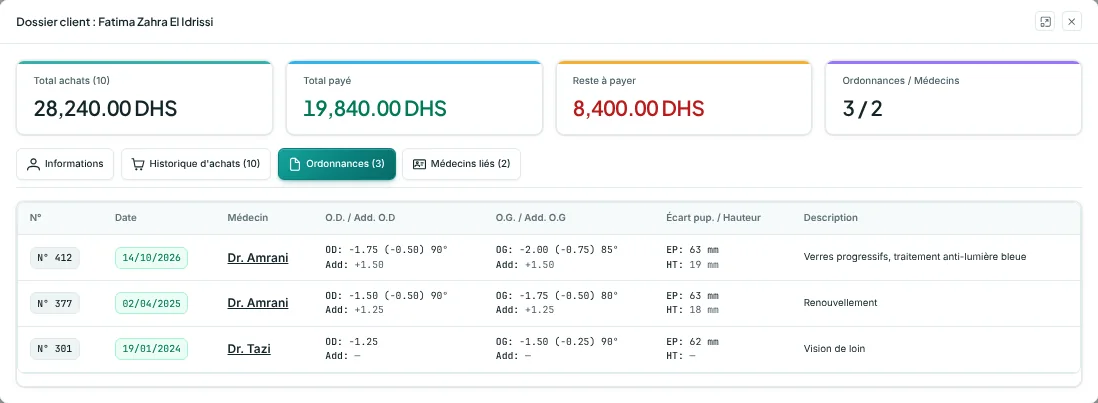The image size is (1098, 403).
Task: Click value 'OD: -1.50 (-0.50) 90°'
Action: click(387, 295)
